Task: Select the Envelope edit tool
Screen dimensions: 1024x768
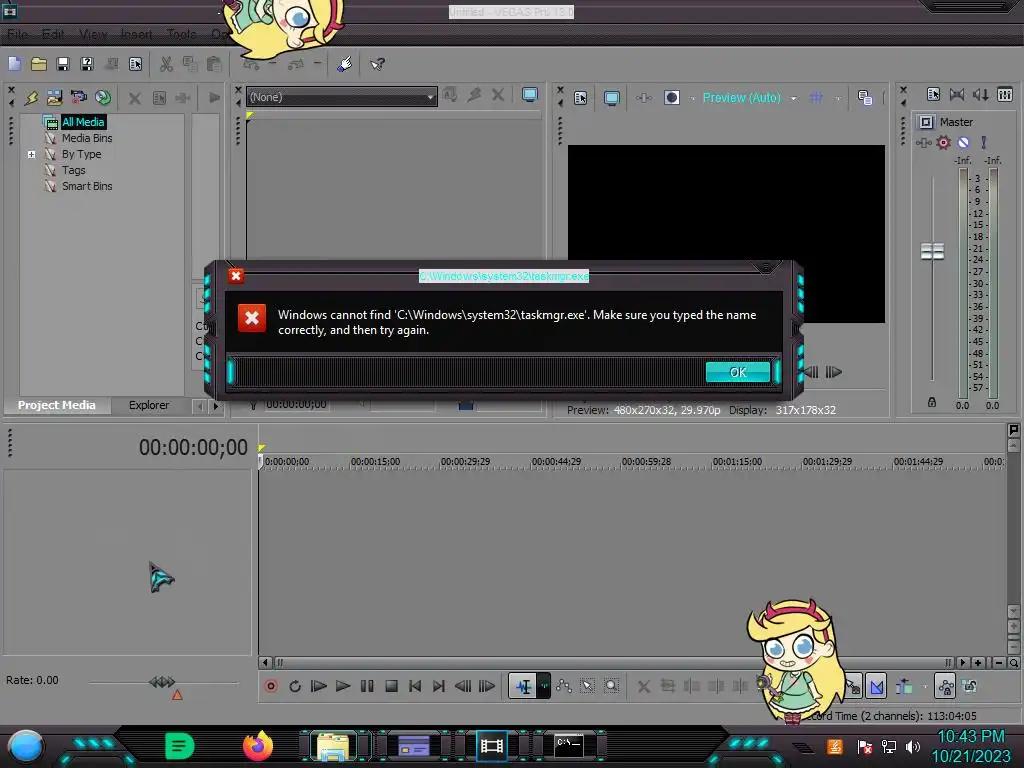Action: click(564, 686)
